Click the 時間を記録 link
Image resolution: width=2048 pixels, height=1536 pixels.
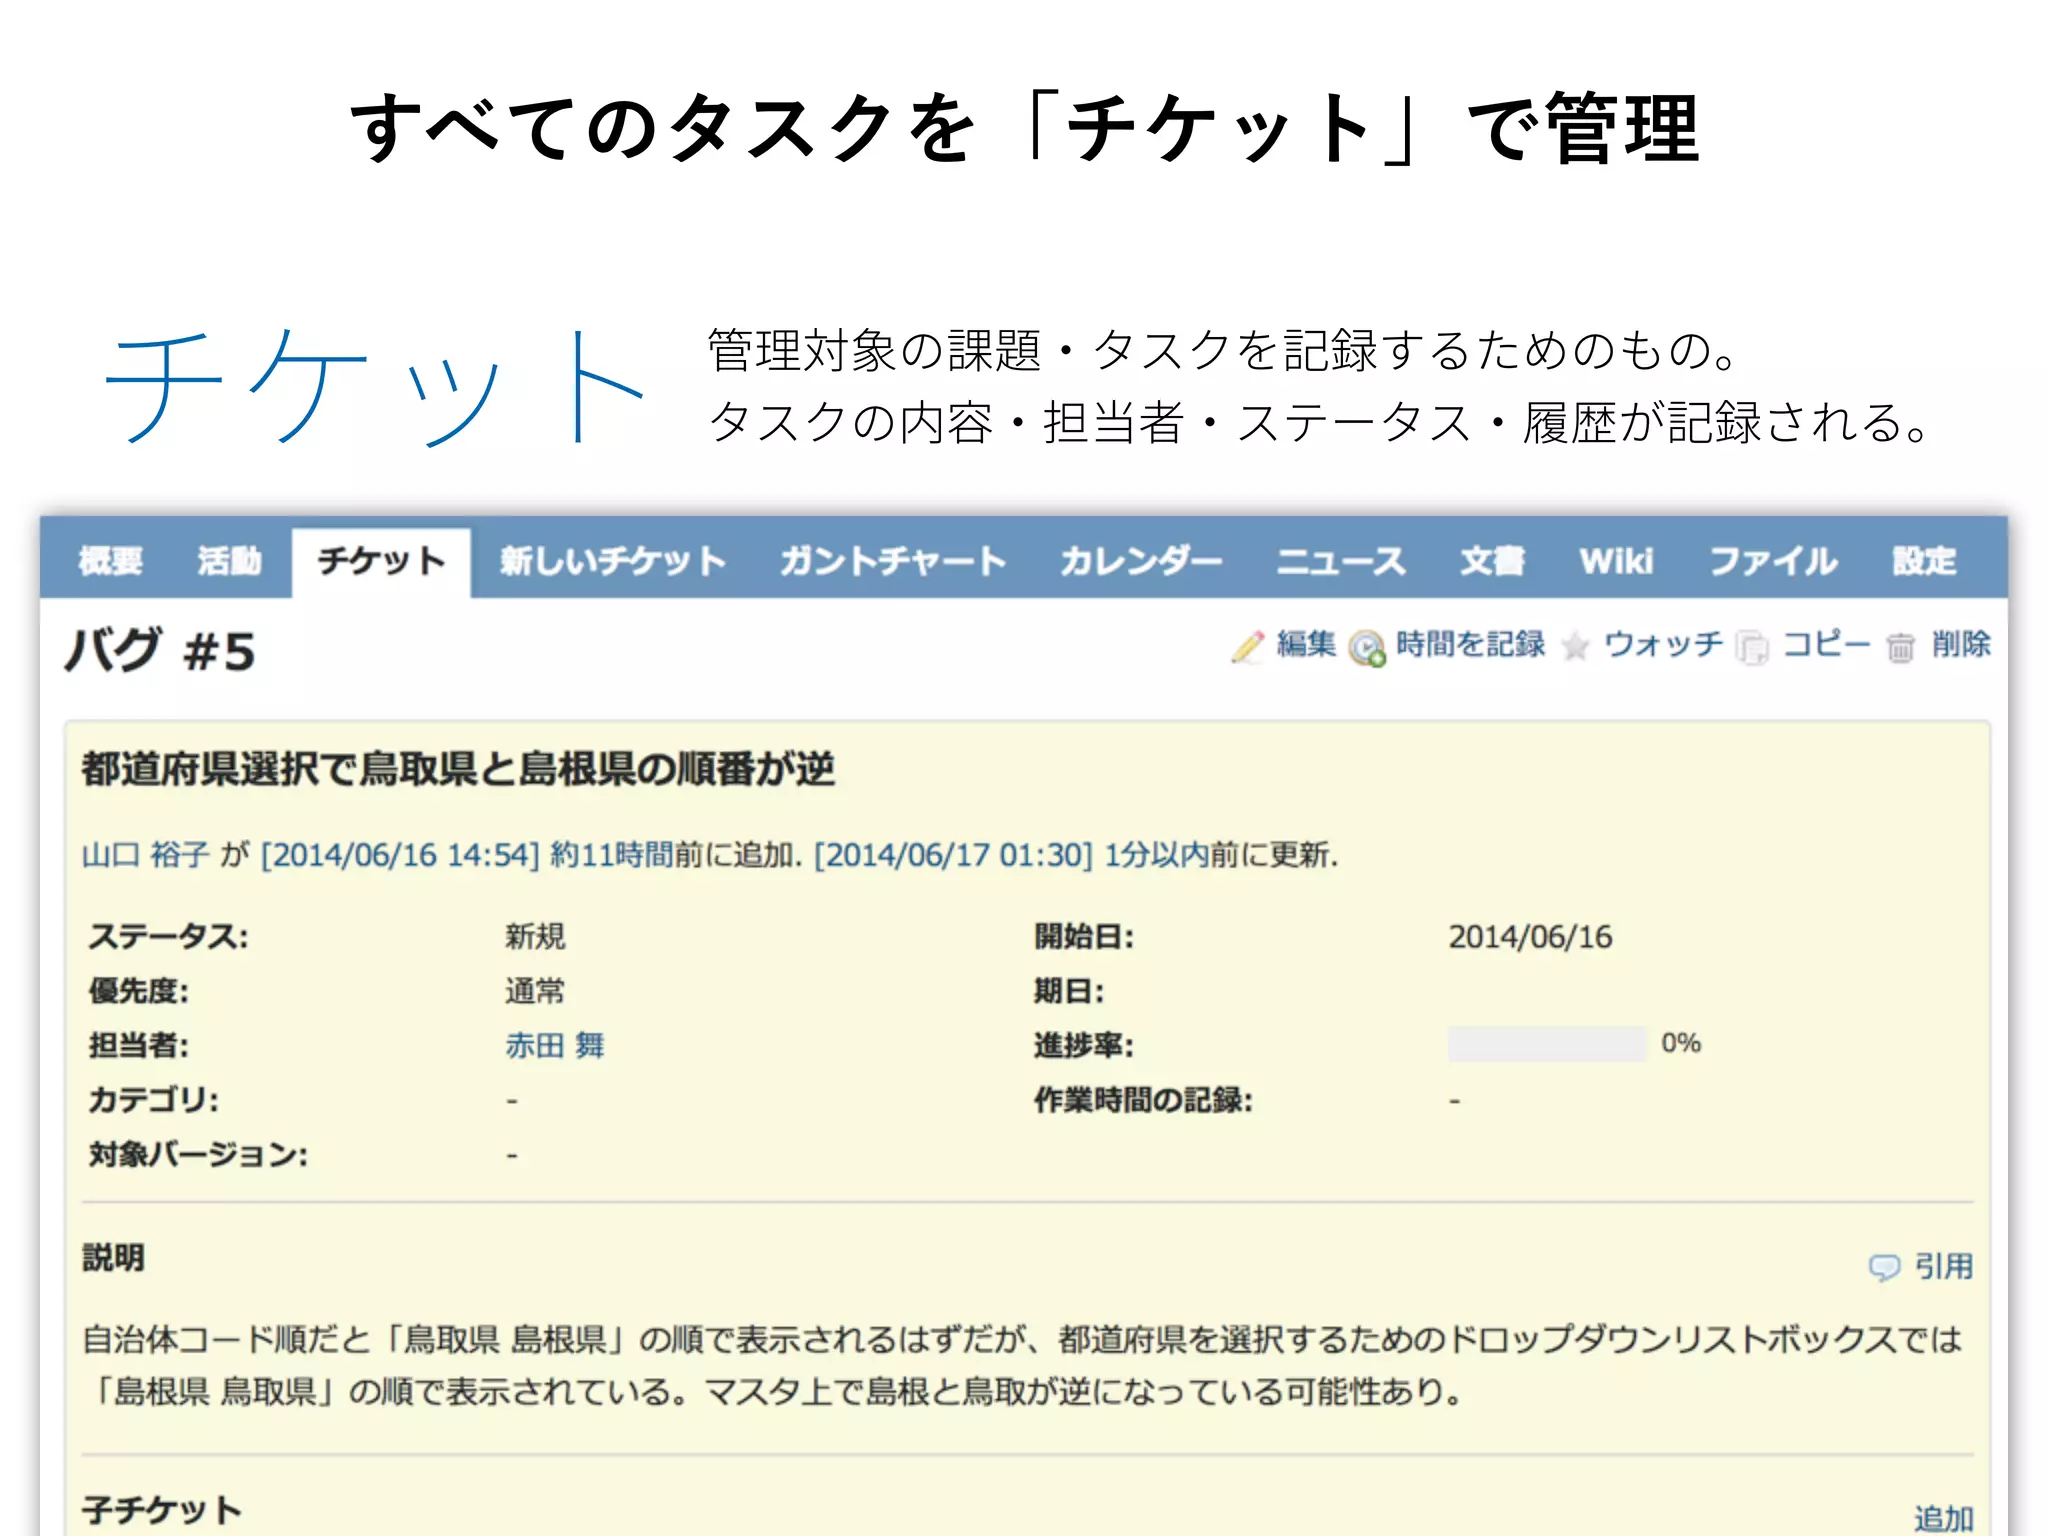(x=1470, y=644)
